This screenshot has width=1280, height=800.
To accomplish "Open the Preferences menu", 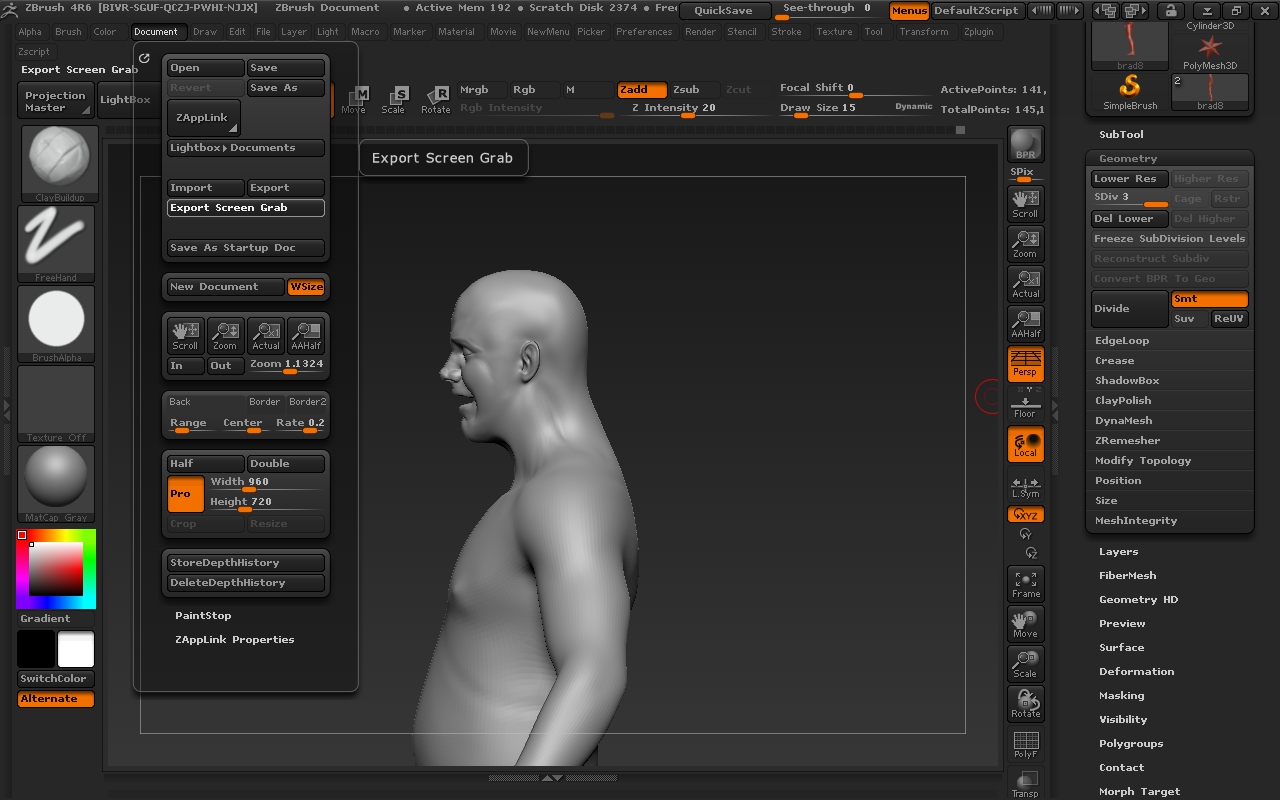I will coord(644,31).
